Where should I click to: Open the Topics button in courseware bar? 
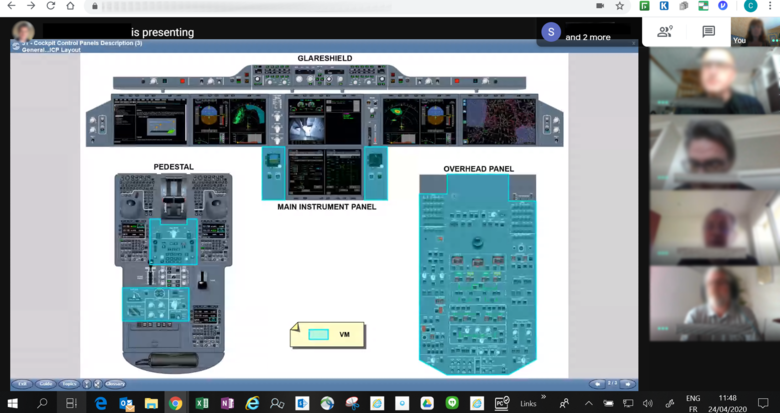(x=69, y=384)
